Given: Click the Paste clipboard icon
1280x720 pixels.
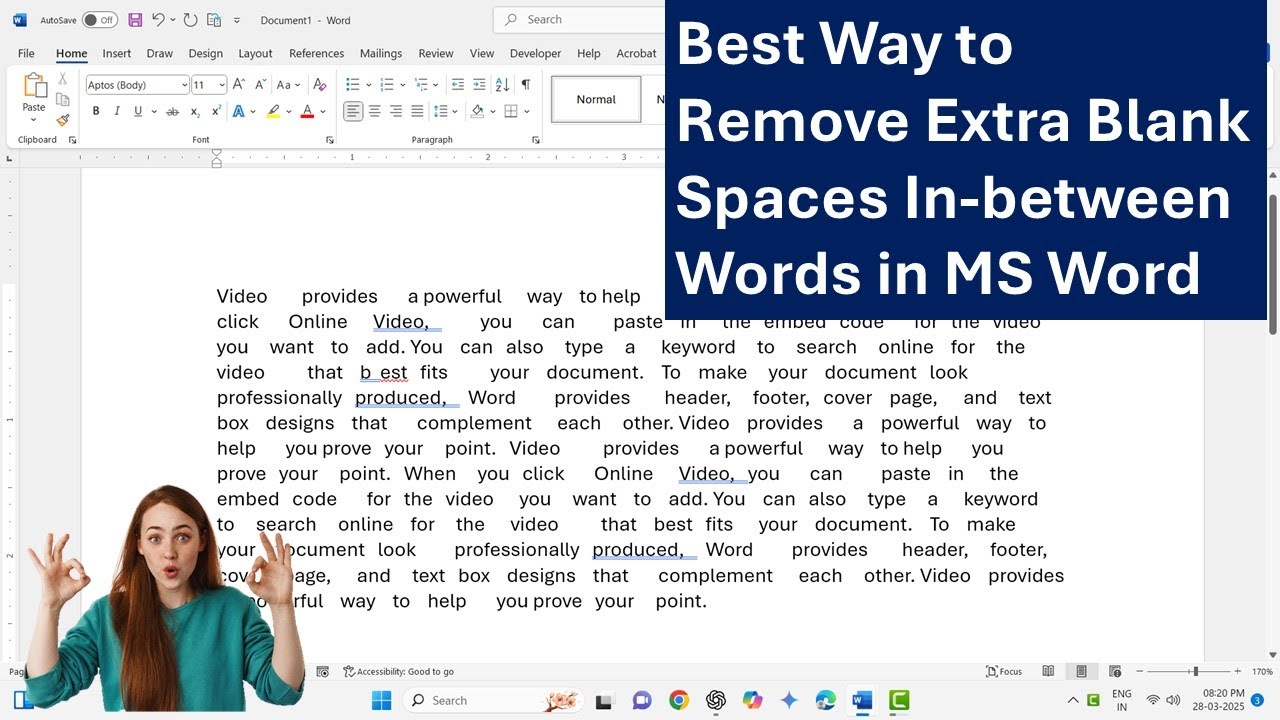Looking at the screenshot, I should [x=34, y=87].
